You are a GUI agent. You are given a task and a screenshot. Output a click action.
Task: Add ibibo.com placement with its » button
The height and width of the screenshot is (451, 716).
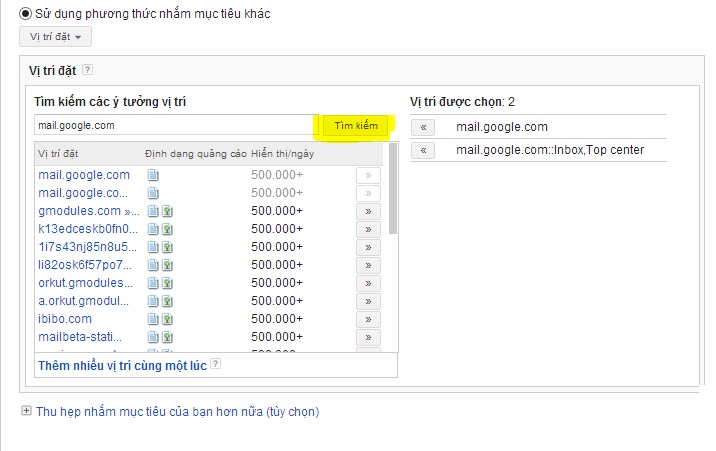click(x=368, y=320)
